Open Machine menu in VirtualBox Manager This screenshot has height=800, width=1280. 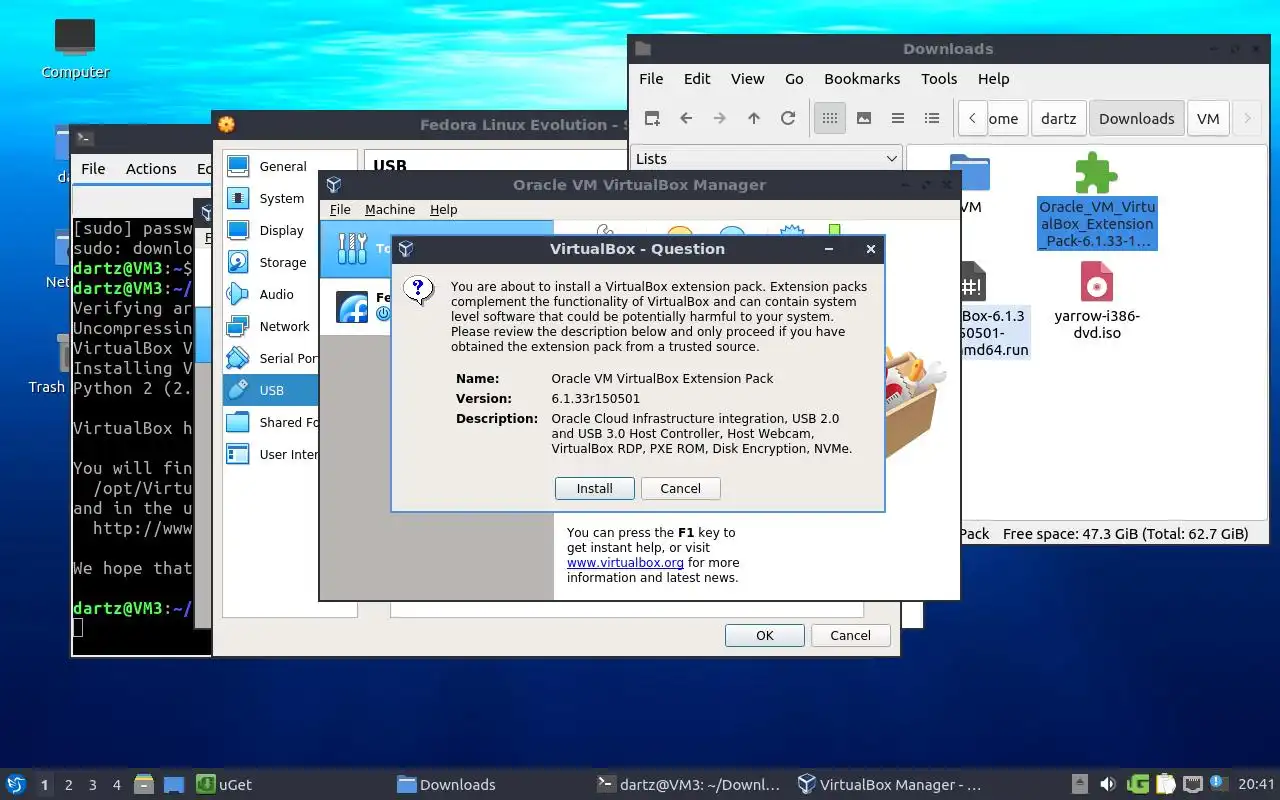[390, 209]
